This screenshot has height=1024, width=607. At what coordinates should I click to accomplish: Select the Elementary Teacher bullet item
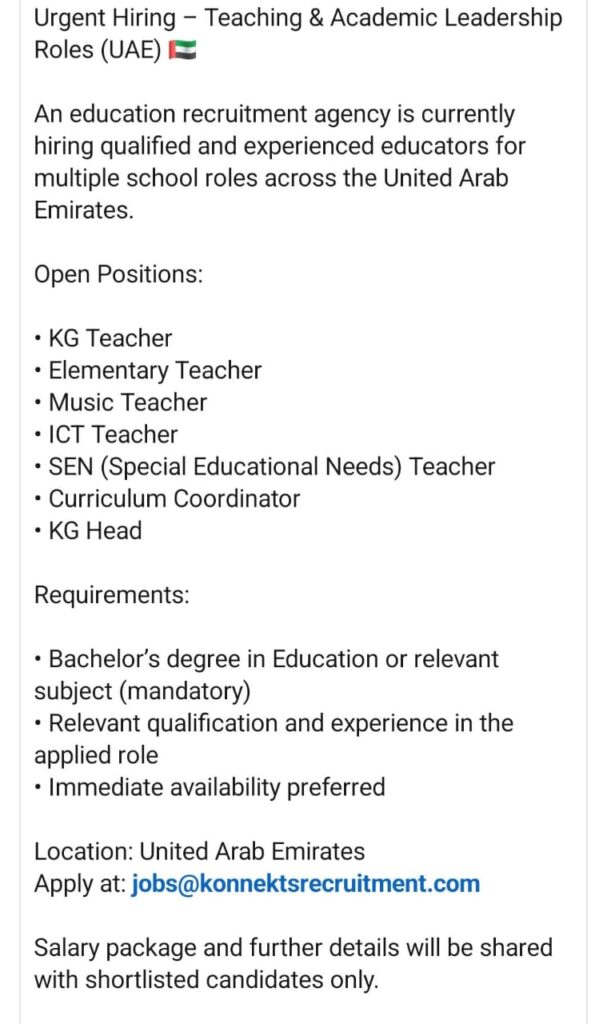(x=154, y=370)
